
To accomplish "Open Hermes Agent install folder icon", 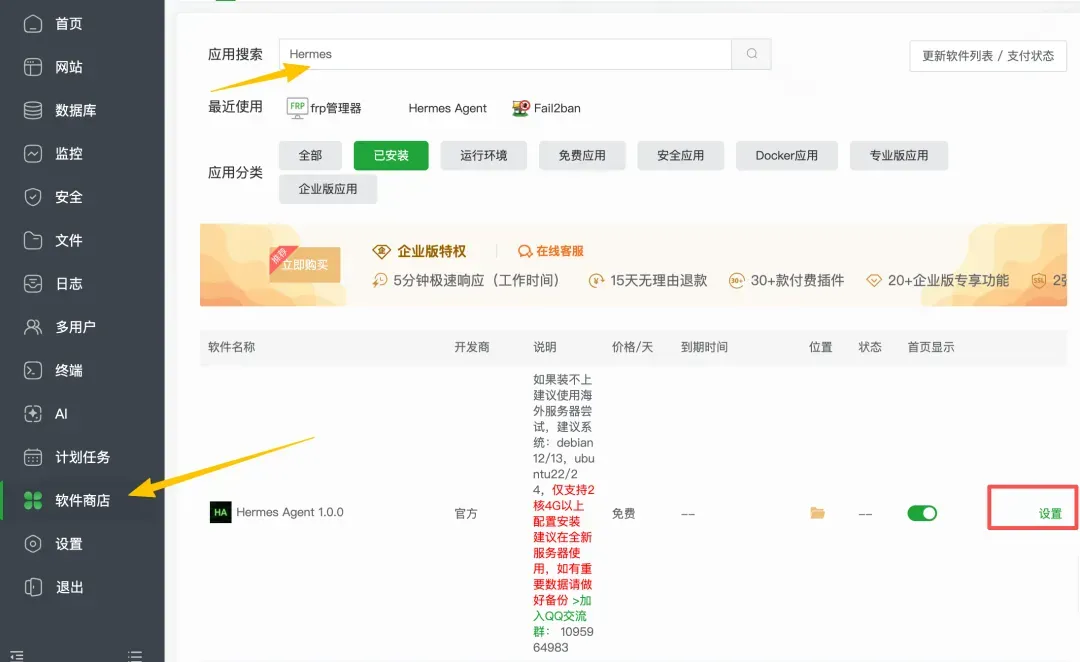I will (818, 513).
